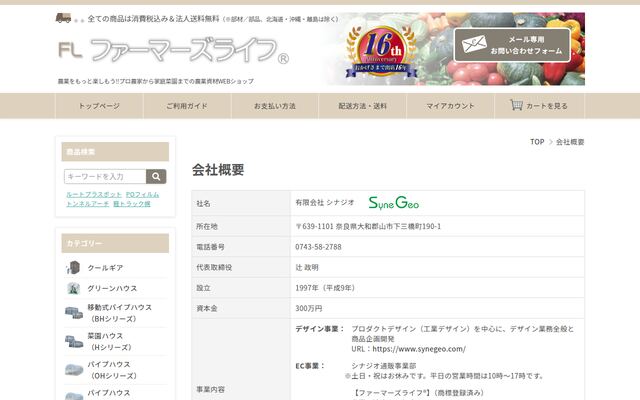Click the 社名 row label
The image size is (640, 400).
(203, 203)
